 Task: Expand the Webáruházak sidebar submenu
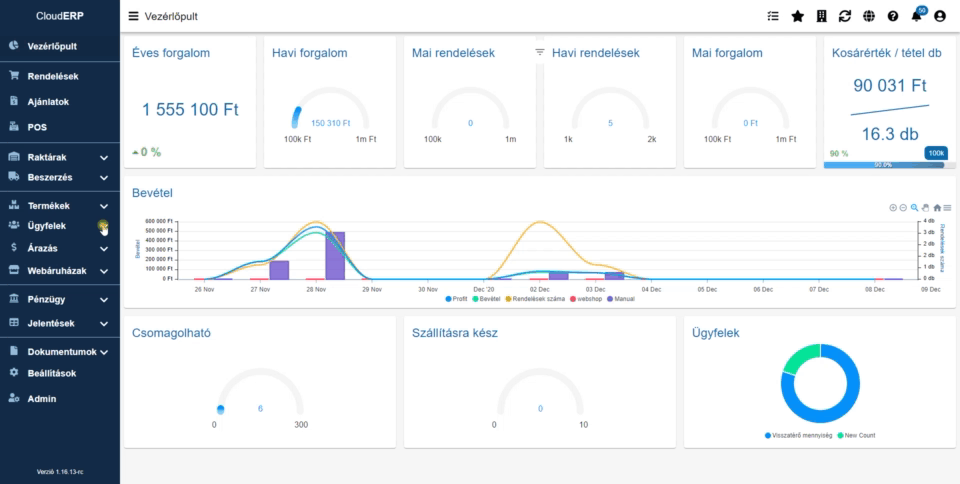pyautogui.click(x=103, y=270)
